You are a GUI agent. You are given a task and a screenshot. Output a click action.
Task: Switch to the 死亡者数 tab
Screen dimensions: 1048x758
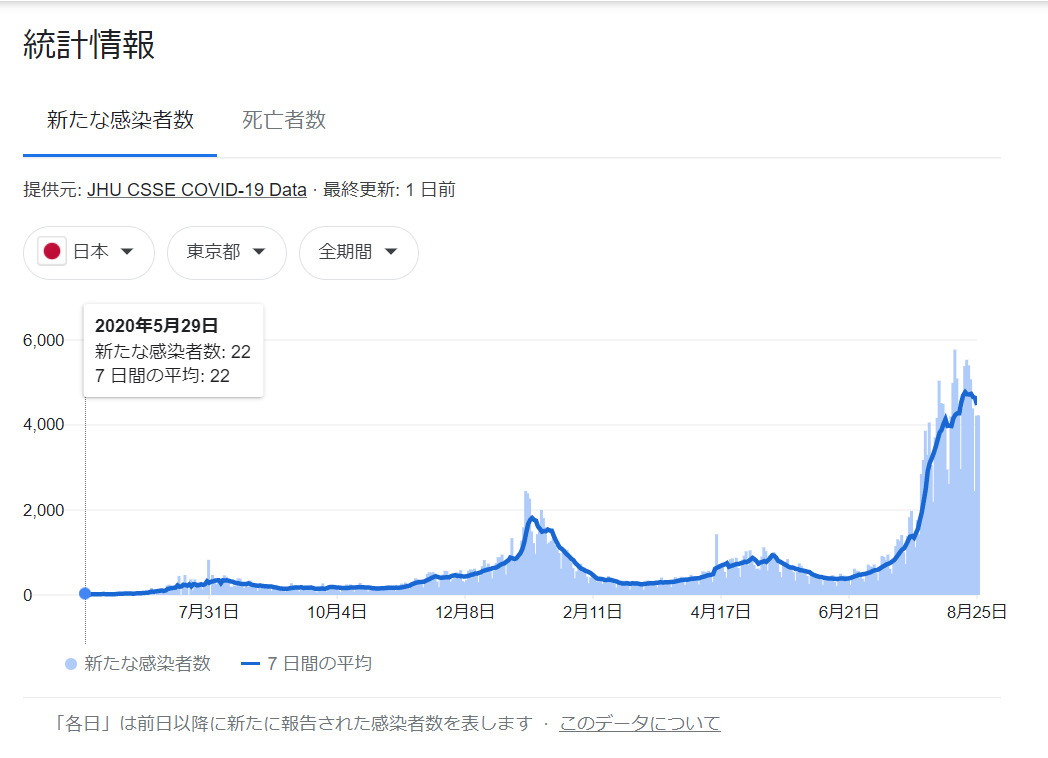[284, 121]
